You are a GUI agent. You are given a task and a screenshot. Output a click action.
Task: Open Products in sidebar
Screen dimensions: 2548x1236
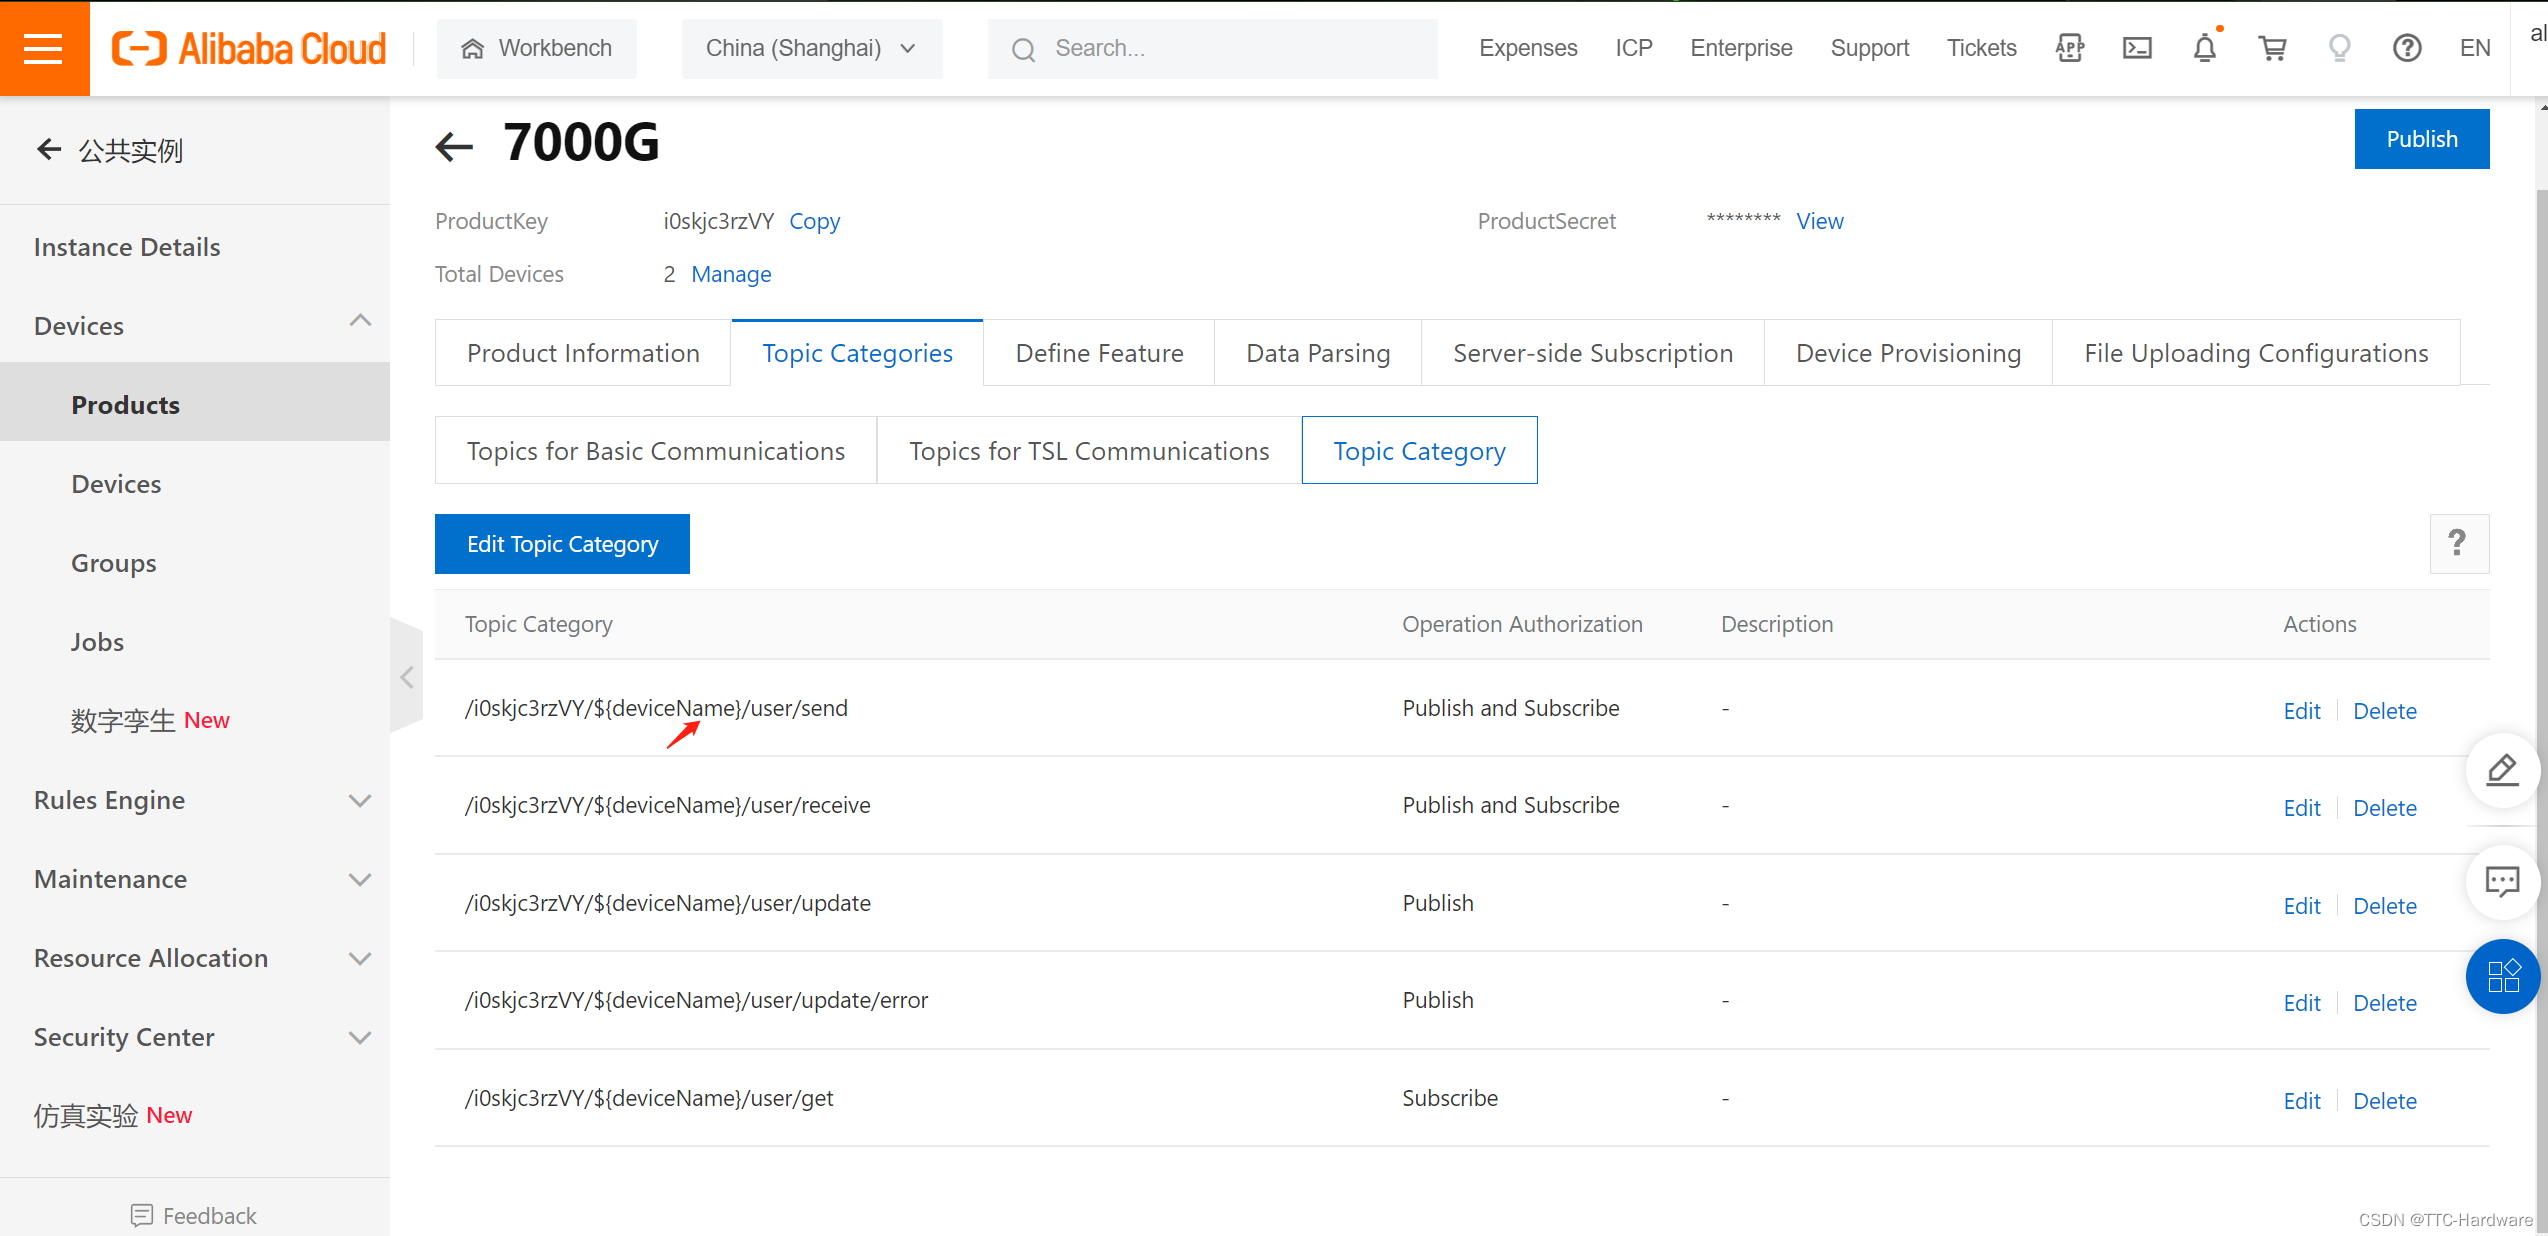(195, 405)
